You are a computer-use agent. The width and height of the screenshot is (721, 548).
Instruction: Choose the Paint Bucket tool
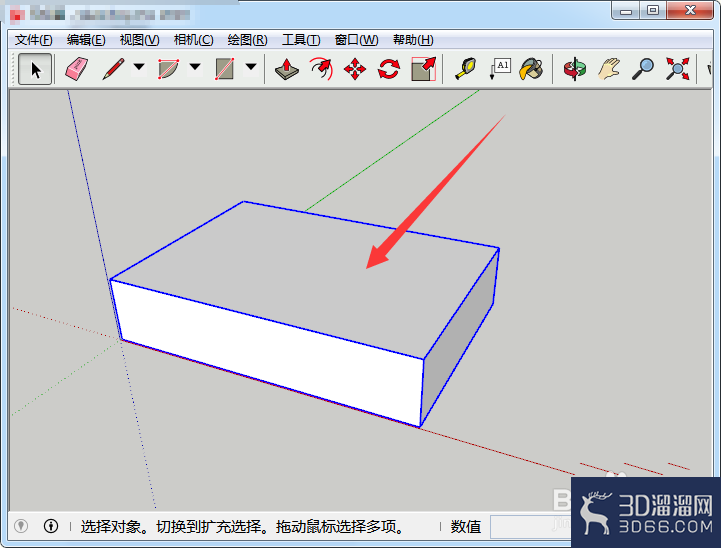532,69
